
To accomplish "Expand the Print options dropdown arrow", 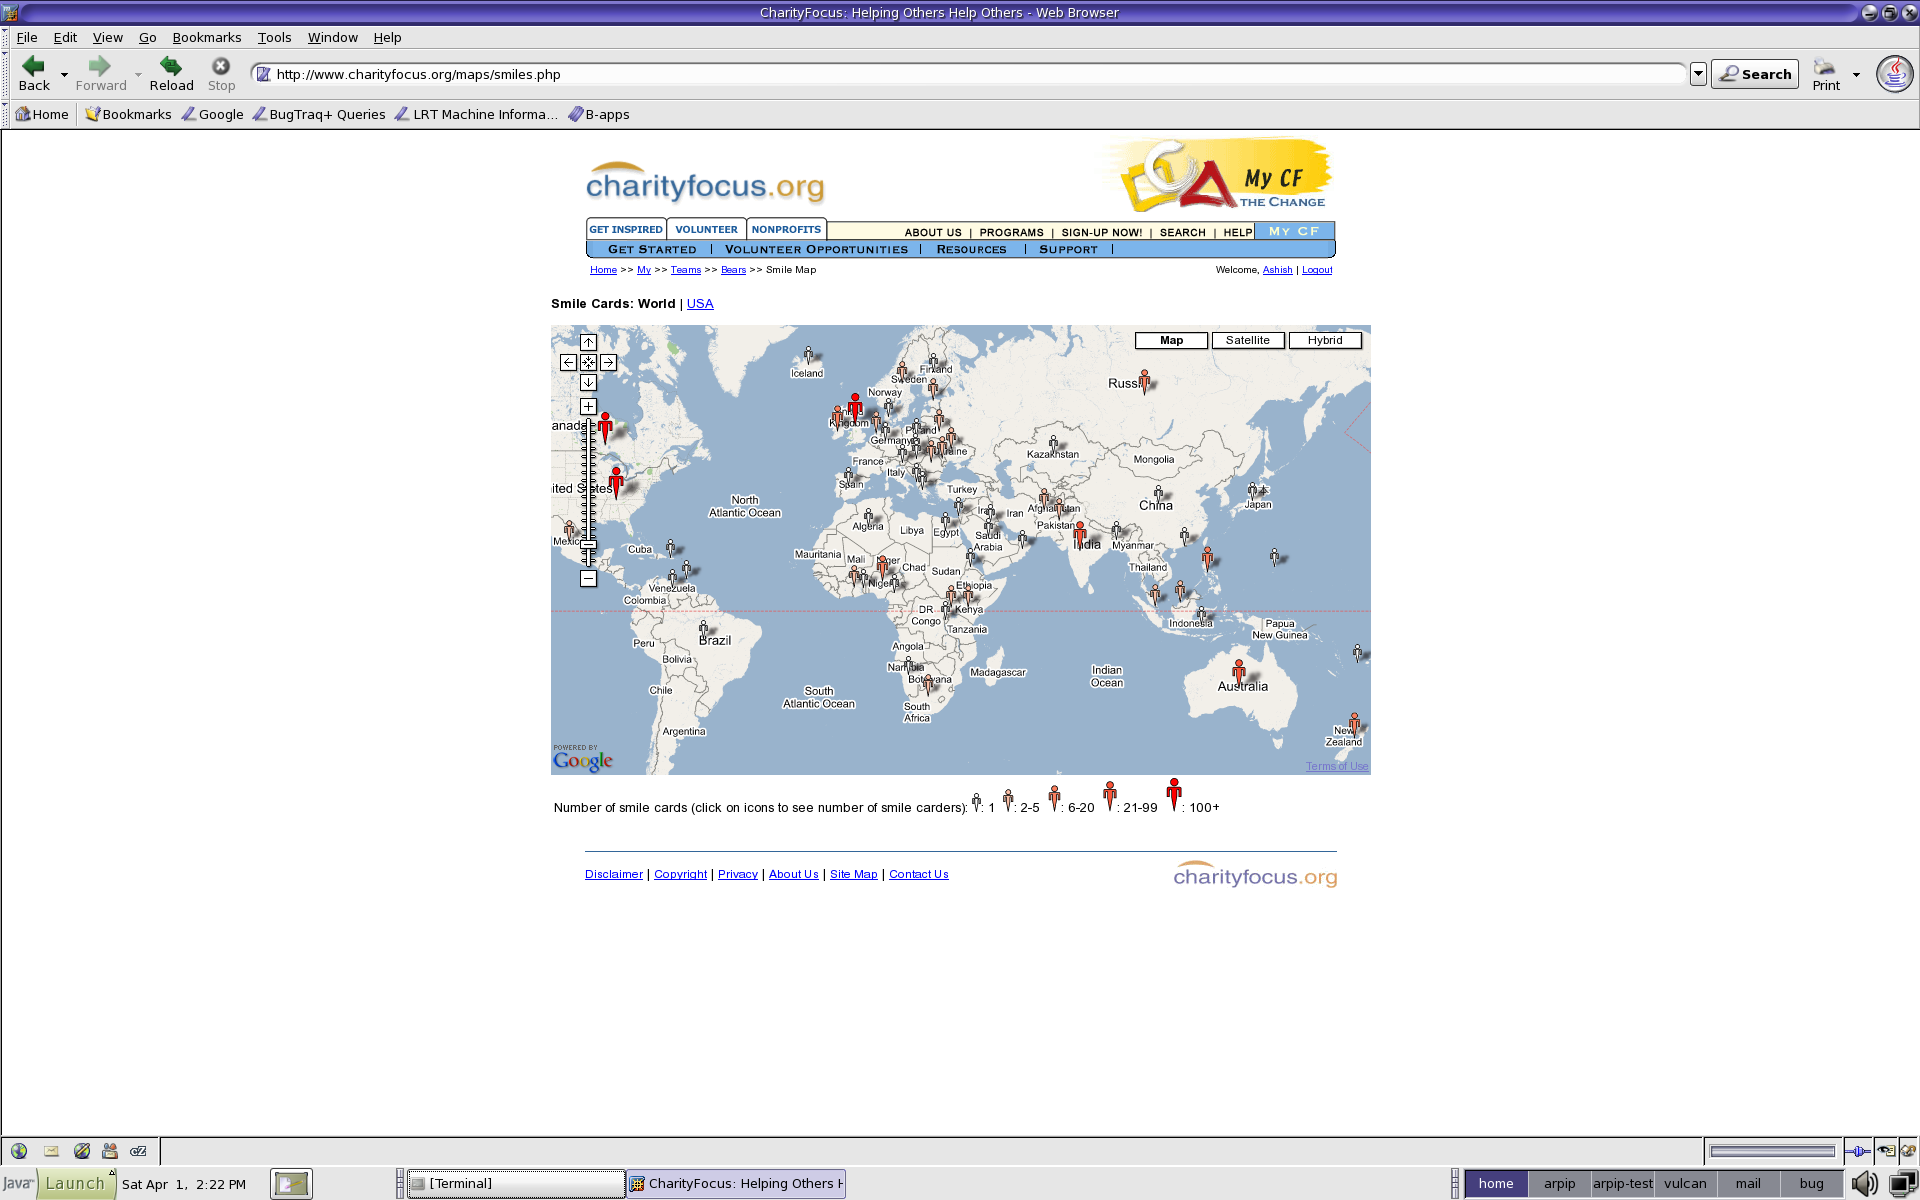I will click(x=1856, y=75).
